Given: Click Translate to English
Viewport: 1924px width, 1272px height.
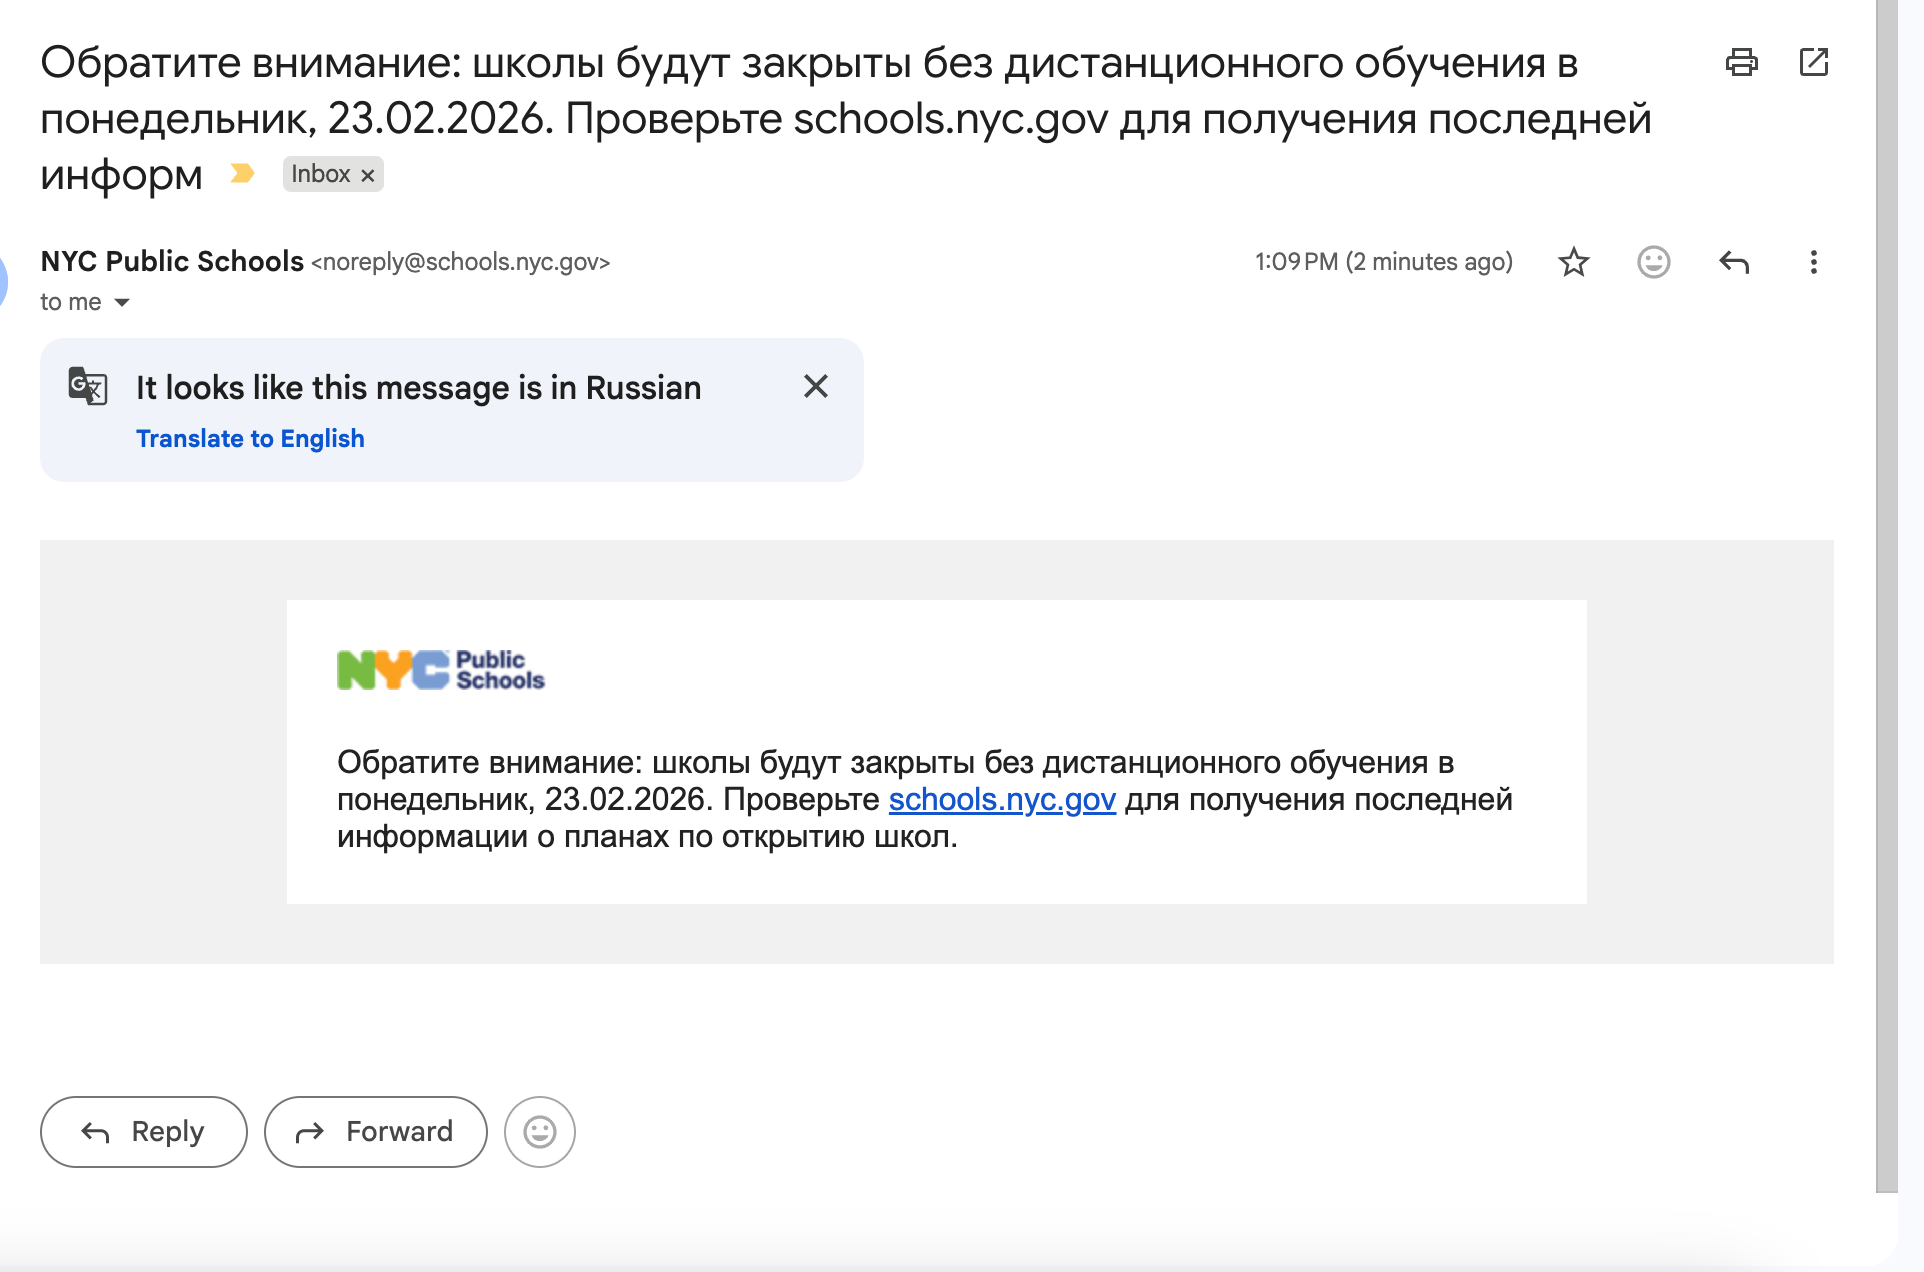Looking at the screenshot, I should point(250,438).
